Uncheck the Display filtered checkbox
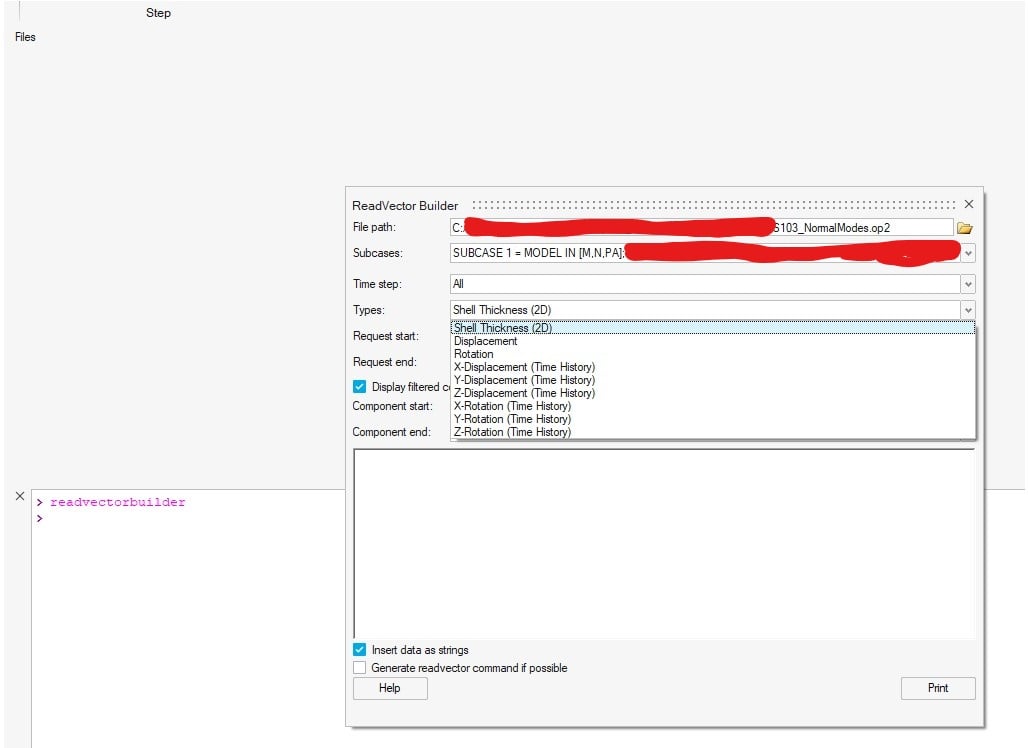 pyautogui.click(x=359, y=386)
